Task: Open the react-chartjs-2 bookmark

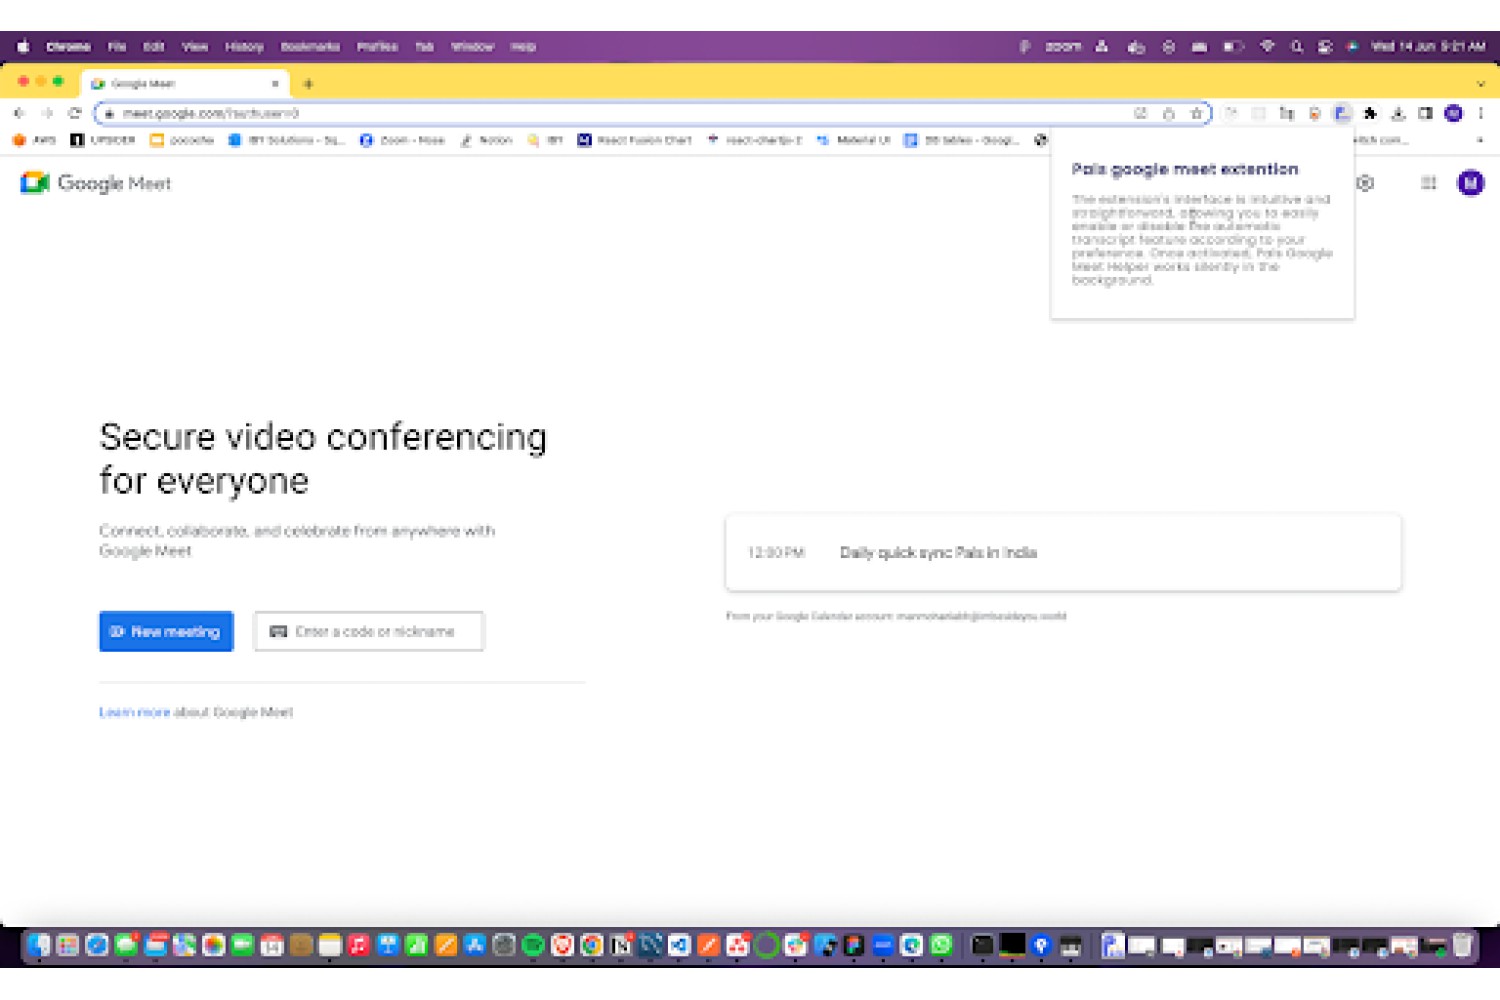Action: pos(755,140)
